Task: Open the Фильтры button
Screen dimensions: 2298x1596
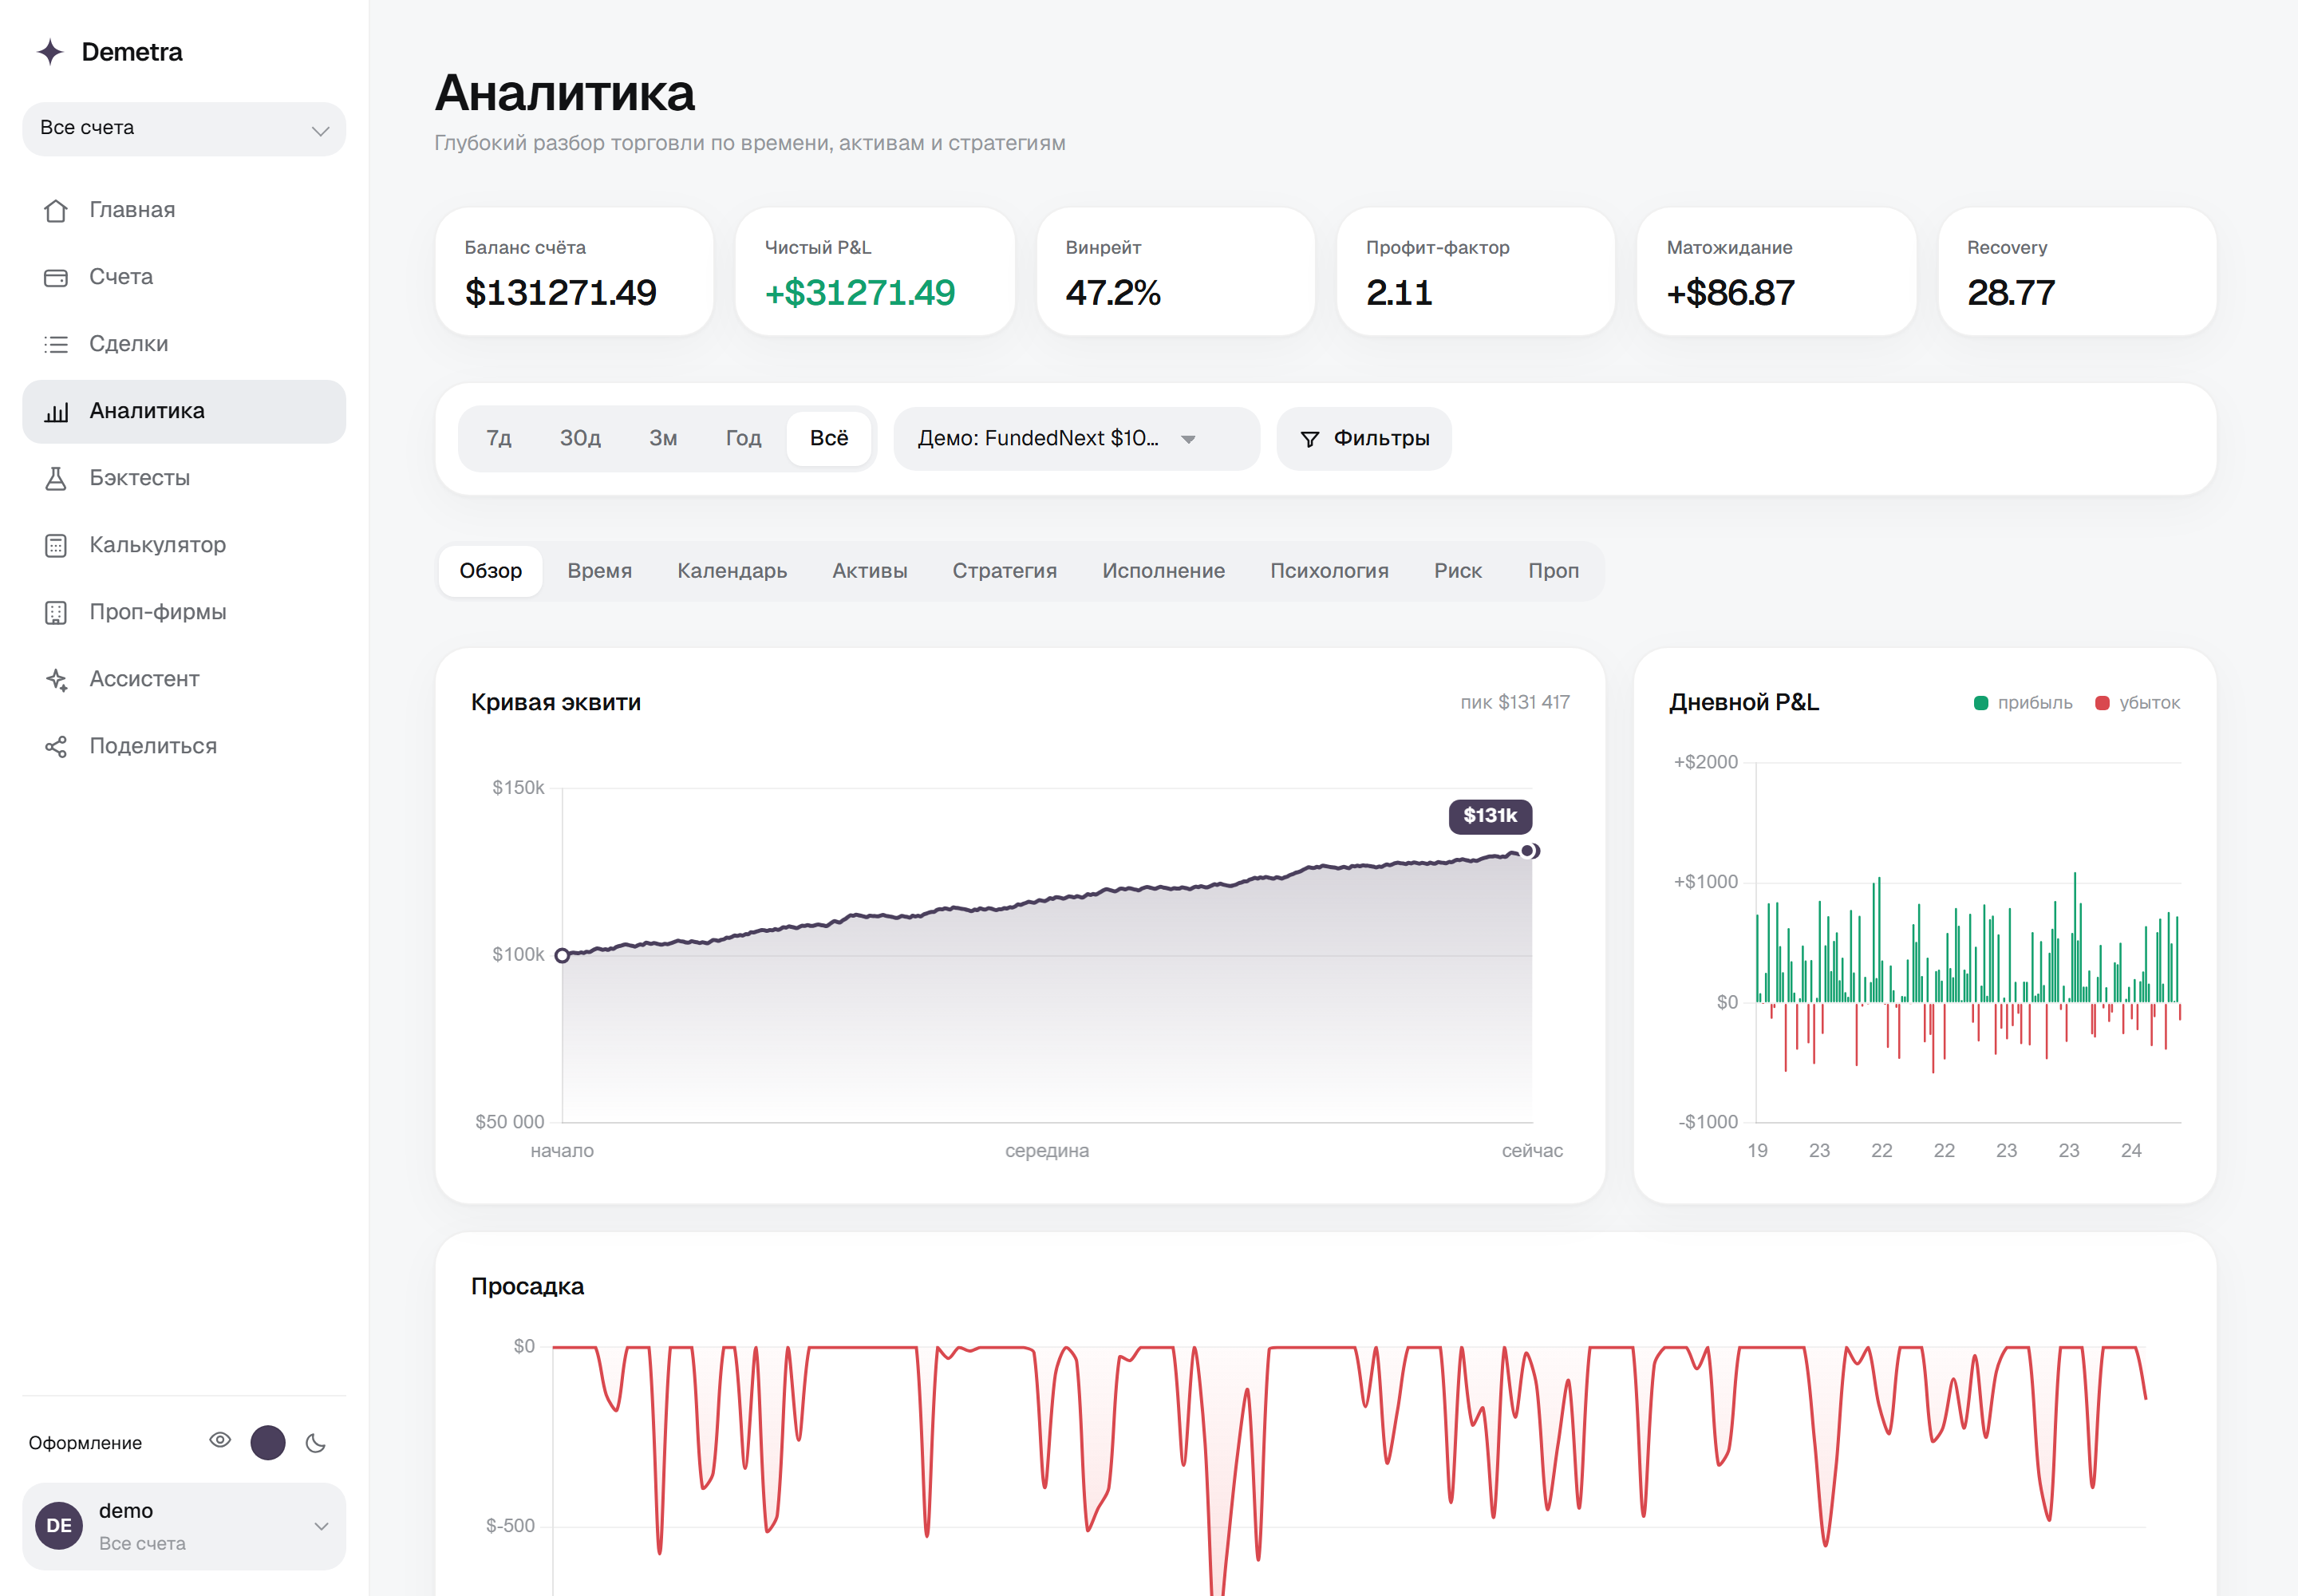Action: pos(1364,438)
